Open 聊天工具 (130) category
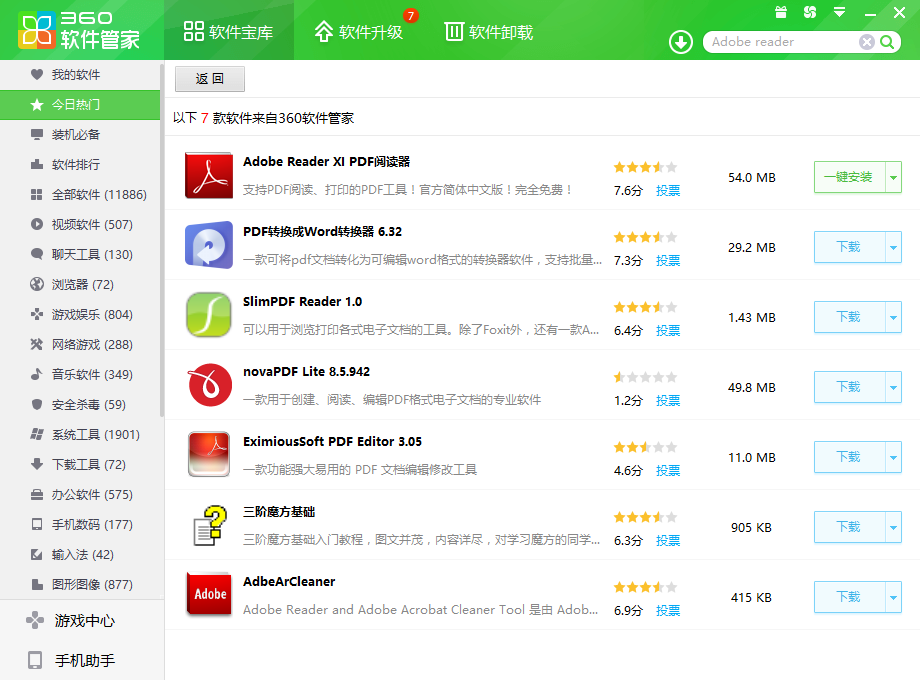The image size is (920, 680). (x=80, y=254)
